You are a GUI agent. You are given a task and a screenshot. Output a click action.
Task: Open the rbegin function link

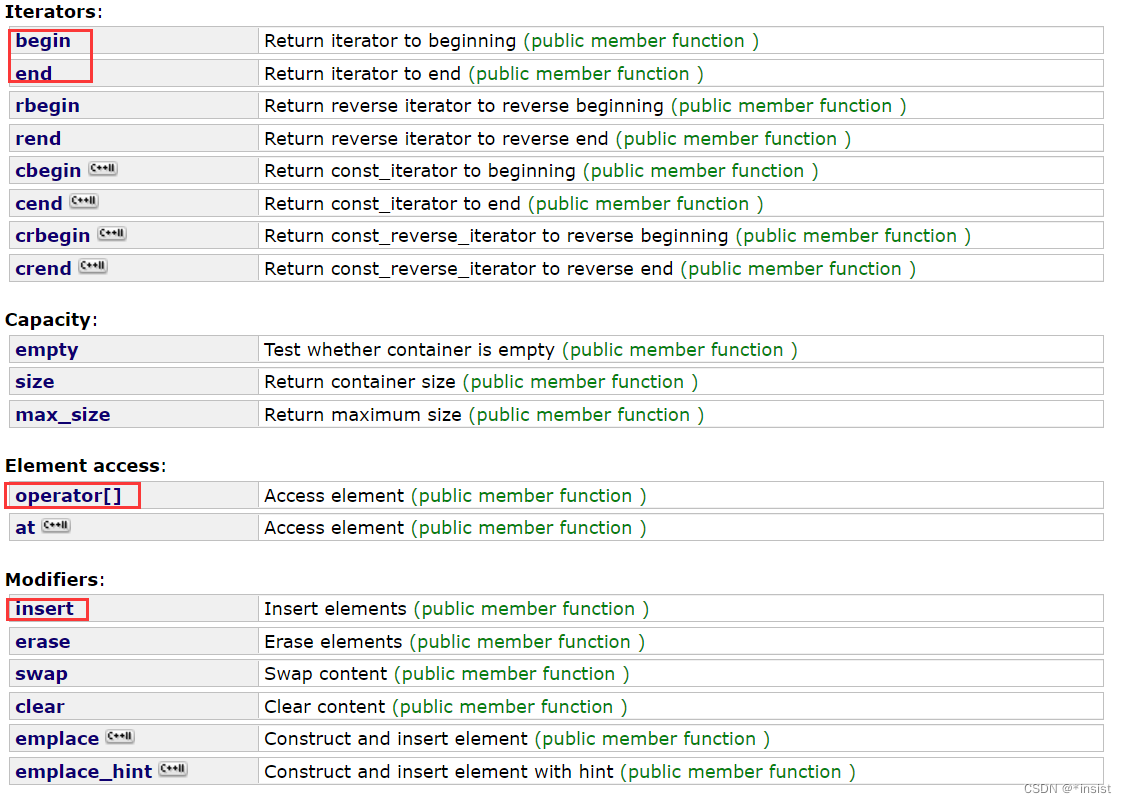(47, 106)
